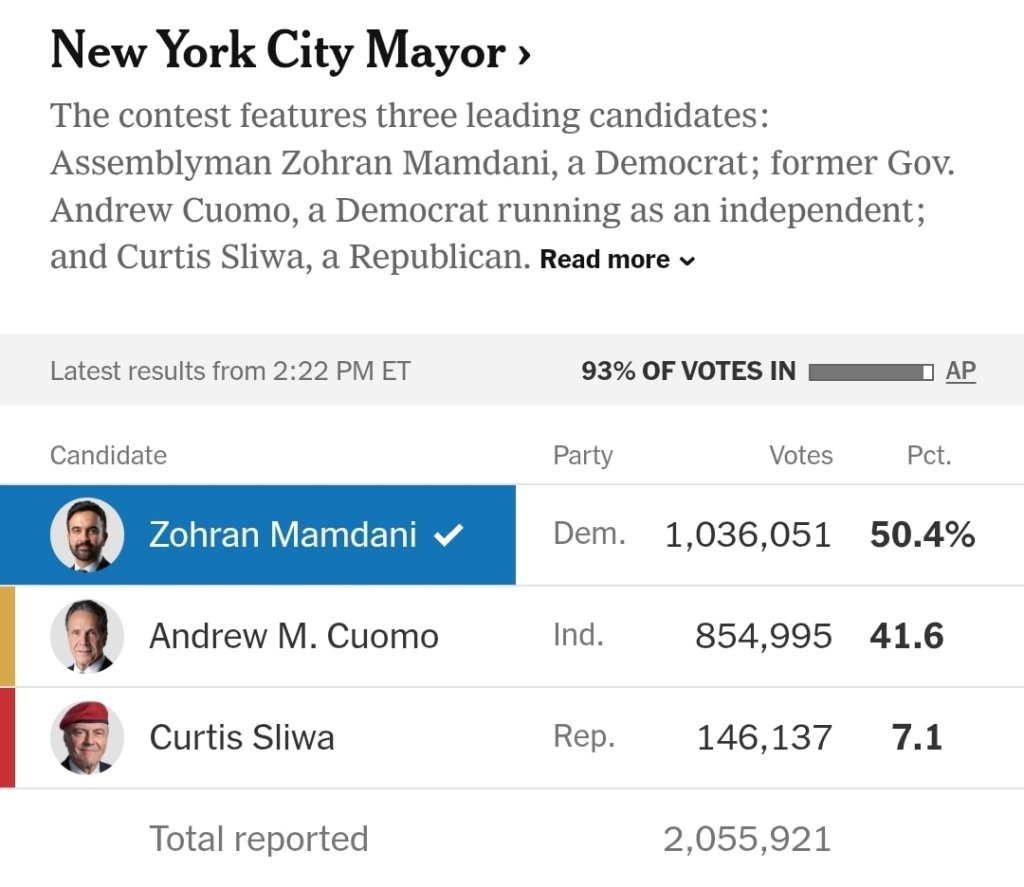
Task: Click the Candidate column header
Action: (108, 456)
